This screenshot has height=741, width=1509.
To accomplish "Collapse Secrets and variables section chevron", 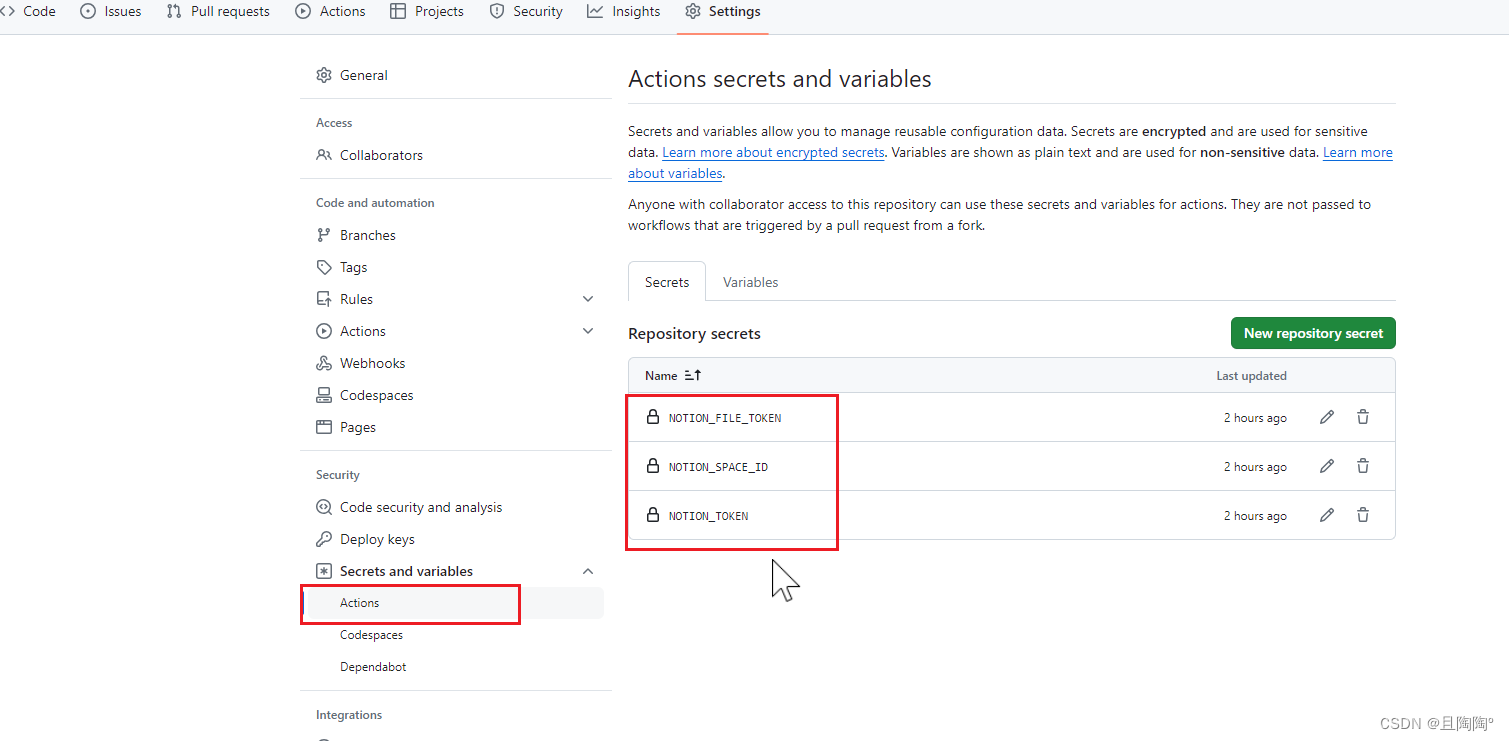I will (588, 571).
